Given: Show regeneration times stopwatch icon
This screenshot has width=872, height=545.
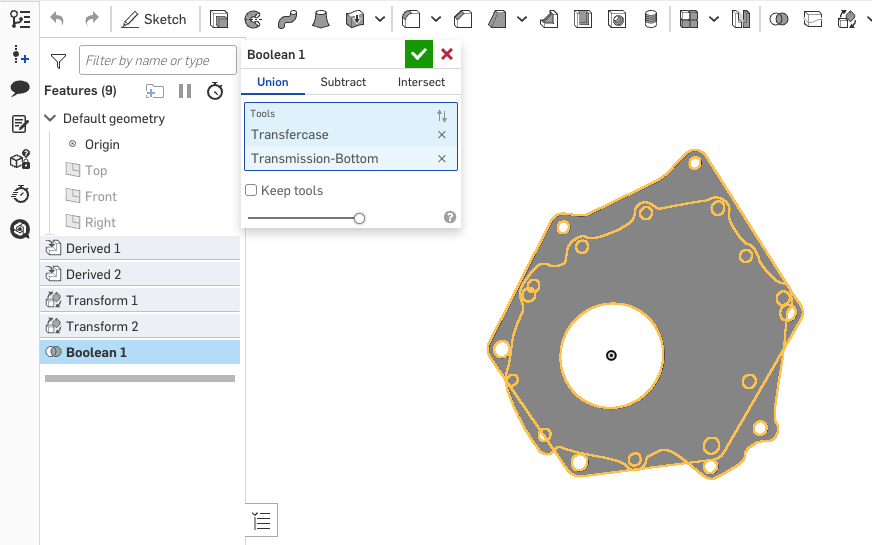Looking at the screenshot, I should click(215, 91).
